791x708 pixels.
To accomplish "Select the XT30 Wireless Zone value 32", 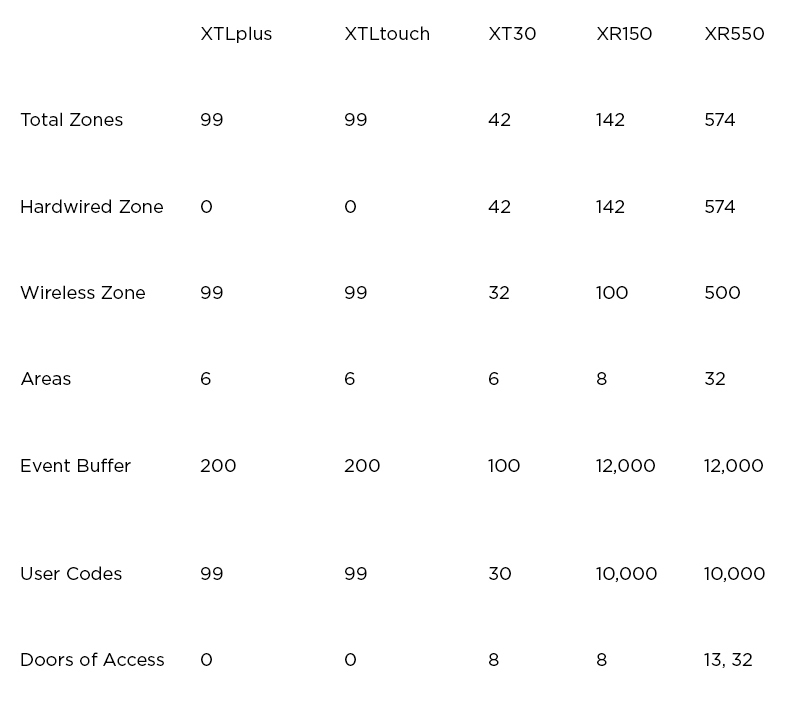I will coord(499,293).
